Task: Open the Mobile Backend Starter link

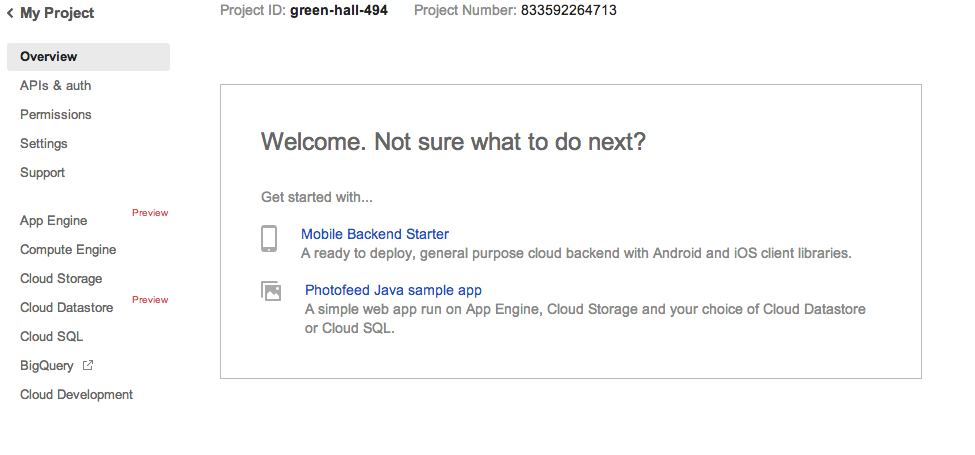Action: [x=375, y=234]
